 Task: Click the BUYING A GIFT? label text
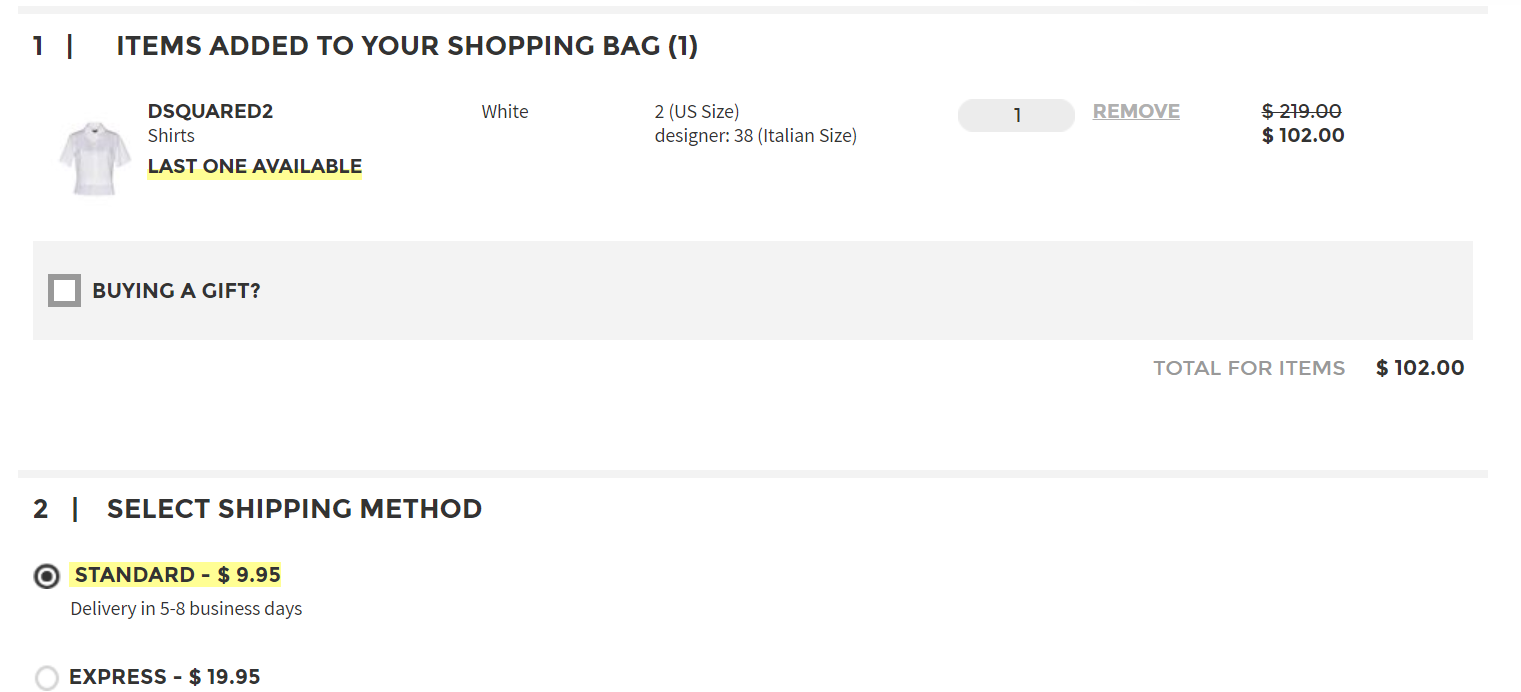tap(176, 291)
